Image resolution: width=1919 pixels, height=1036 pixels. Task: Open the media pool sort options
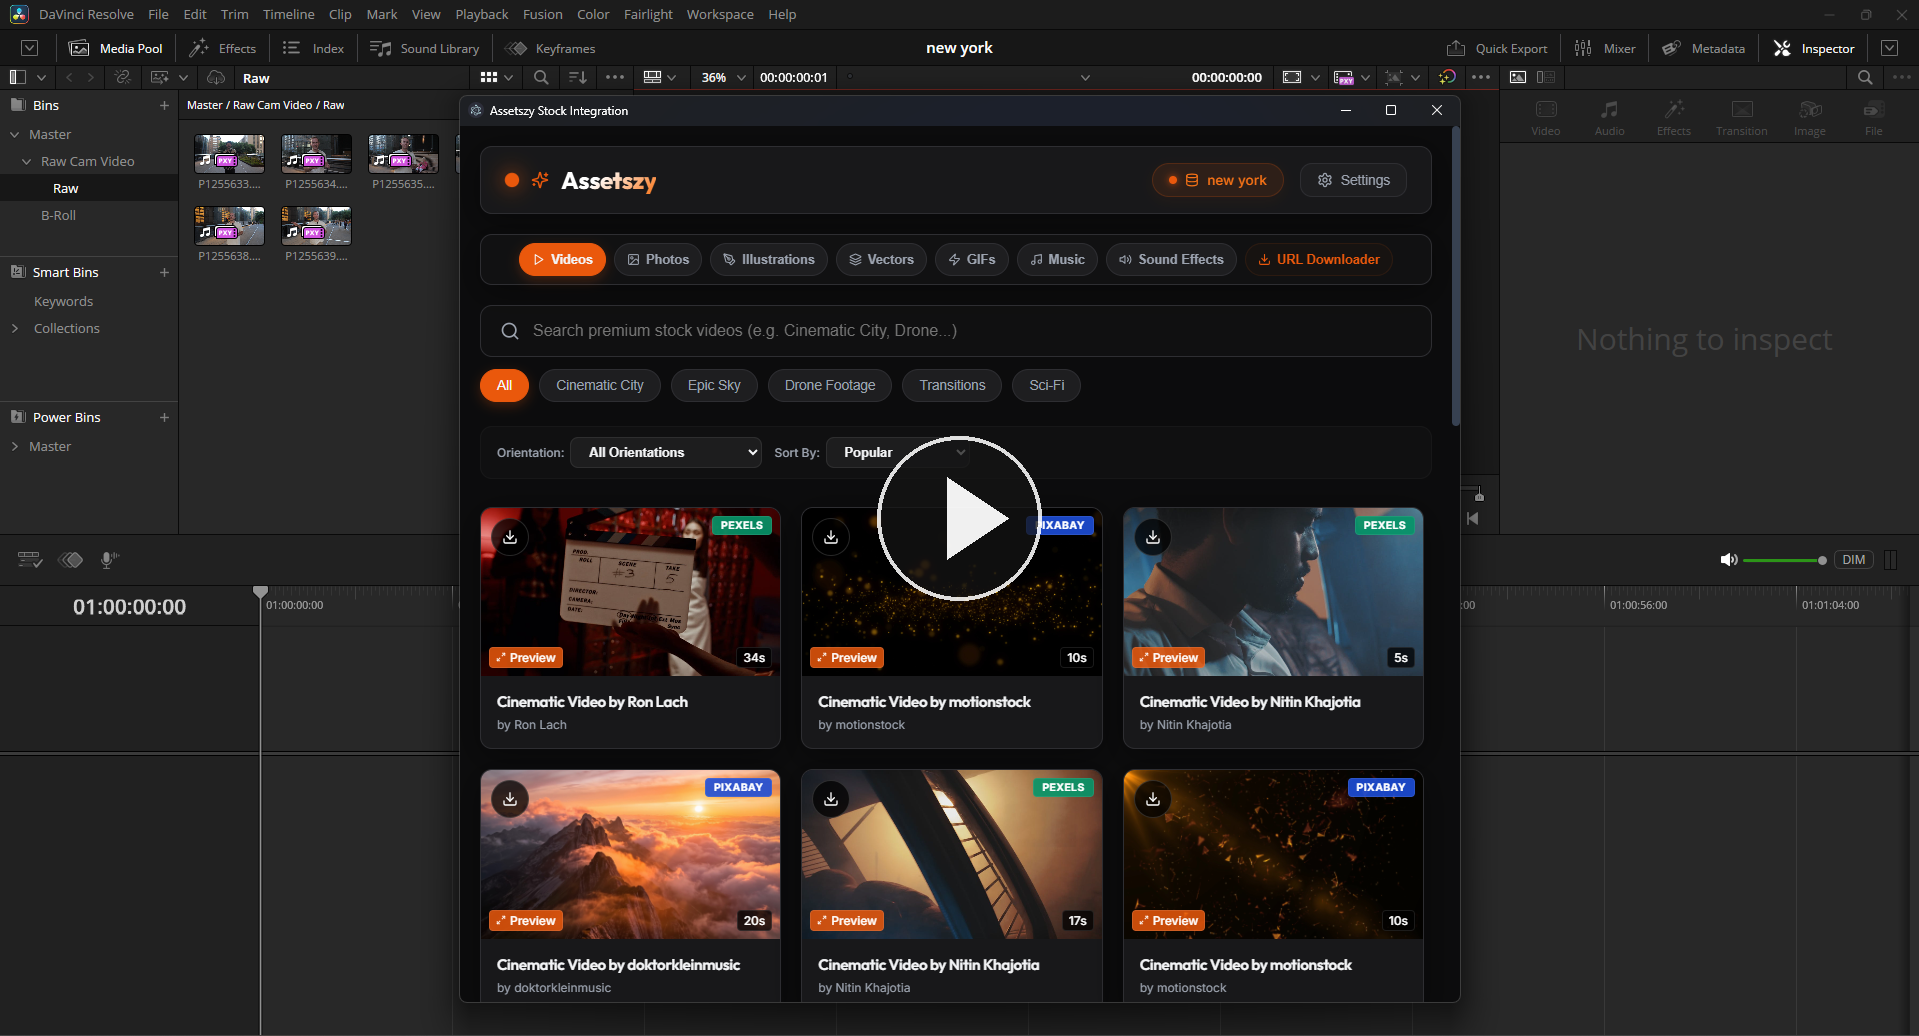[578, 77]
